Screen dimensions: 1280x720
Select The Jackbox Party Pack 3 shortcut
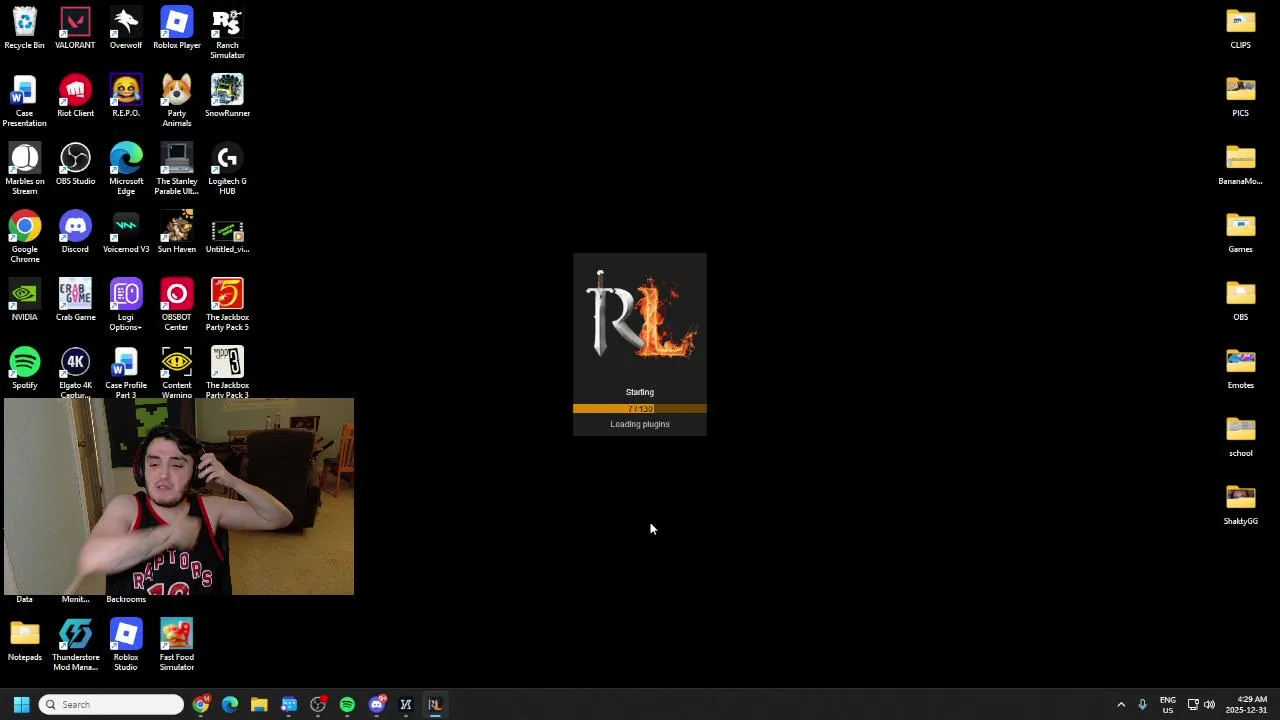tap(227, 371)
